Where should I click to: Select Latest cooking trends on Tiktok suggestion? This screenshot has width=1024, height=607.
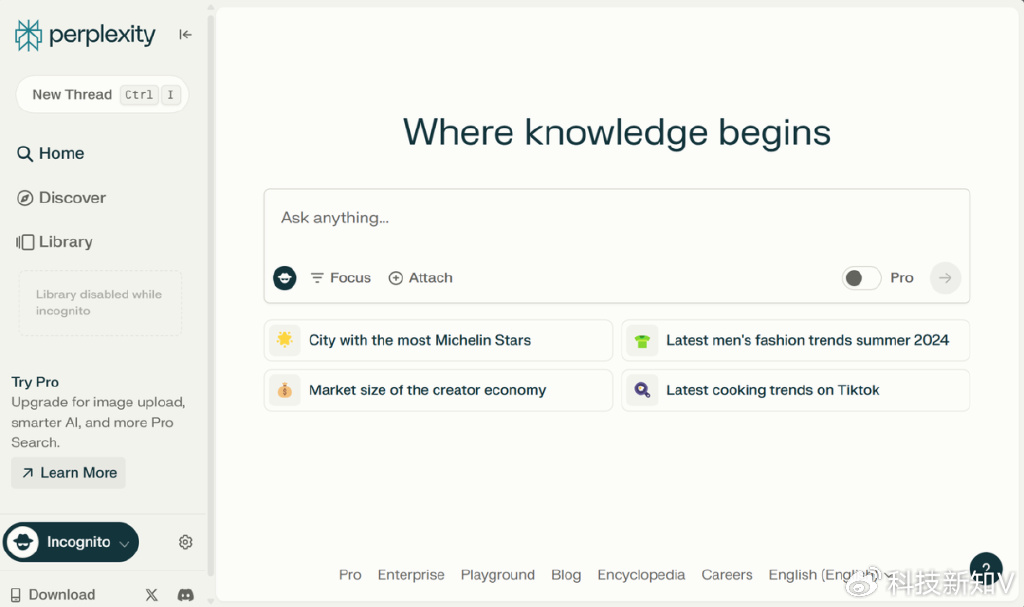point(795,390)
